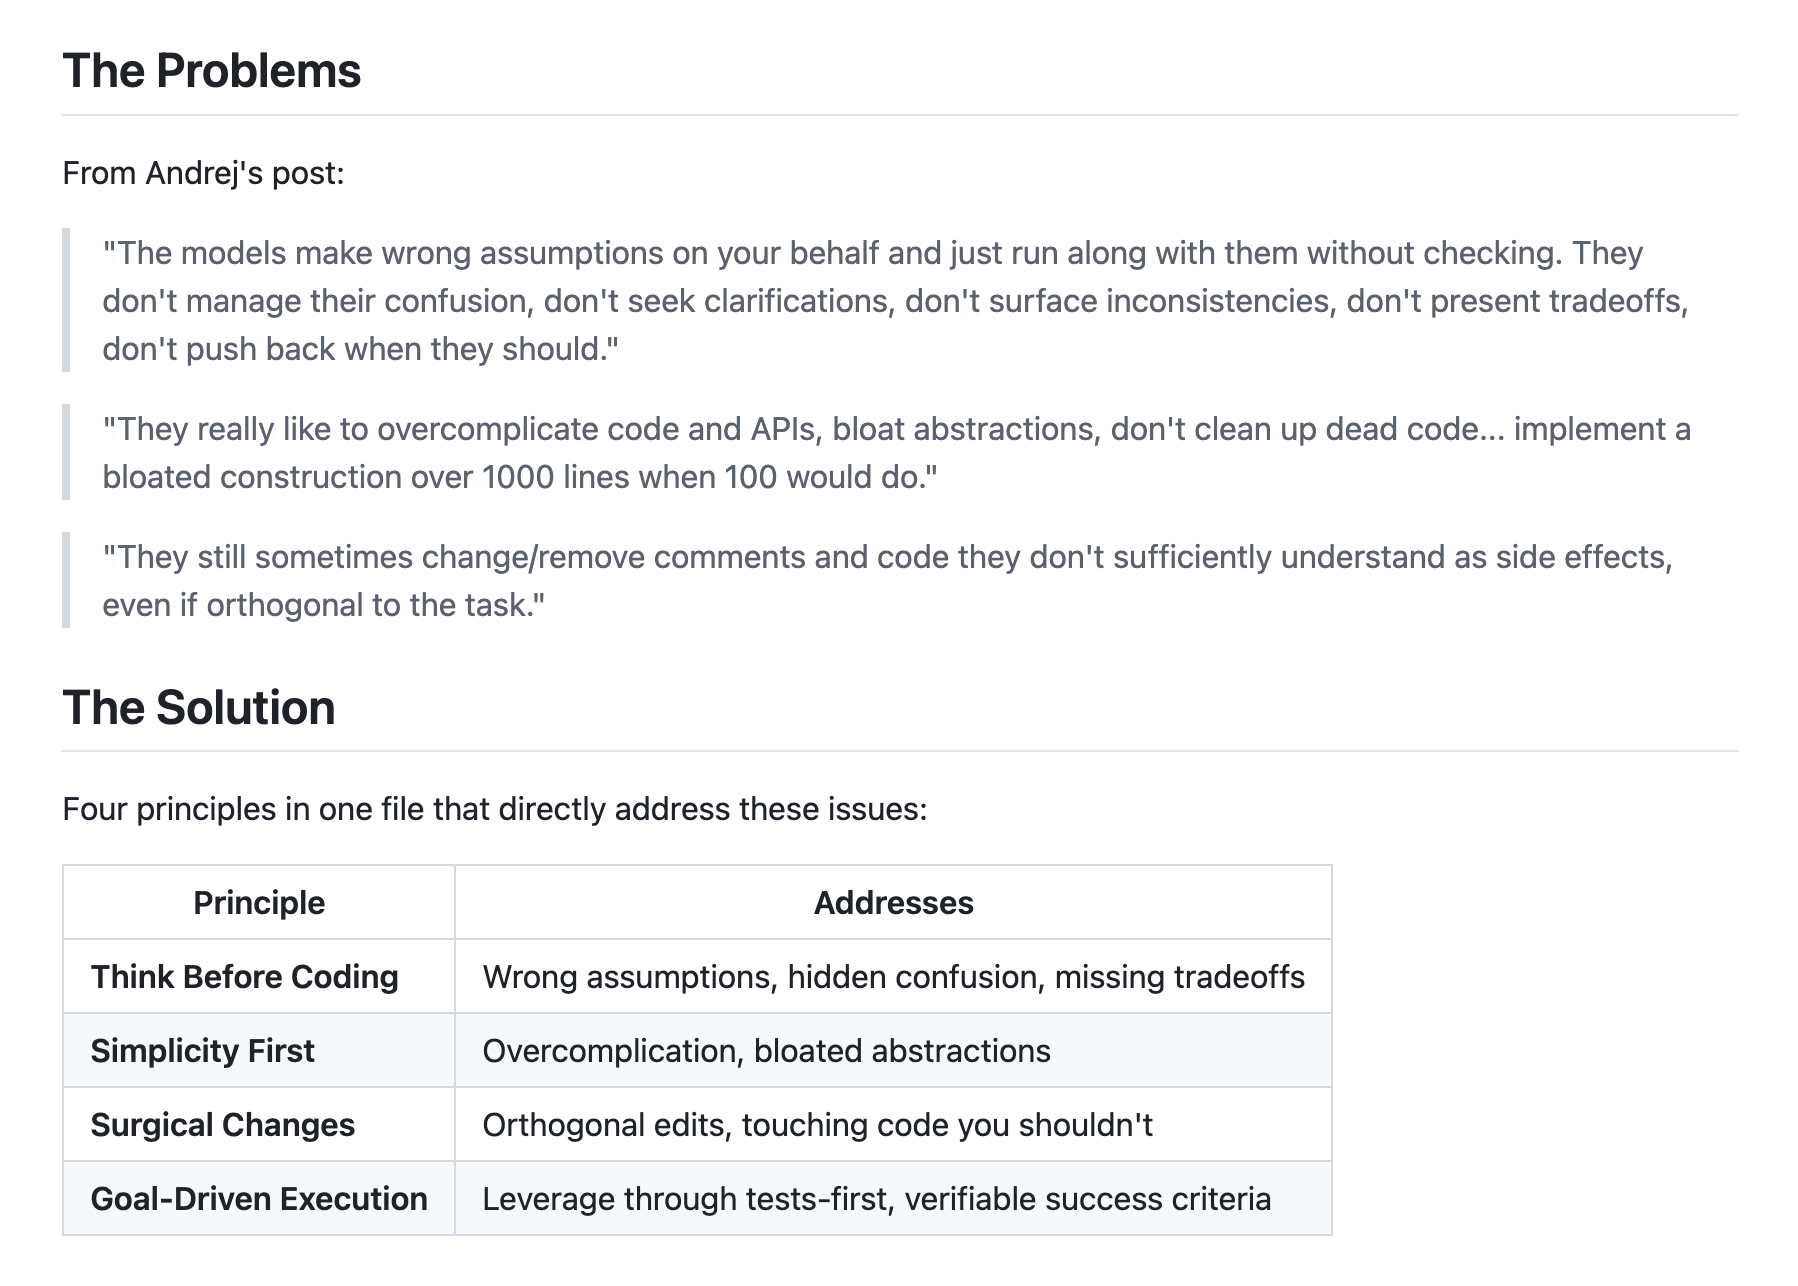Click the gray bar beside the third blockquote
Image resolution: width=1798 pixels, height=1286 pixels.
tap(66, 580)
